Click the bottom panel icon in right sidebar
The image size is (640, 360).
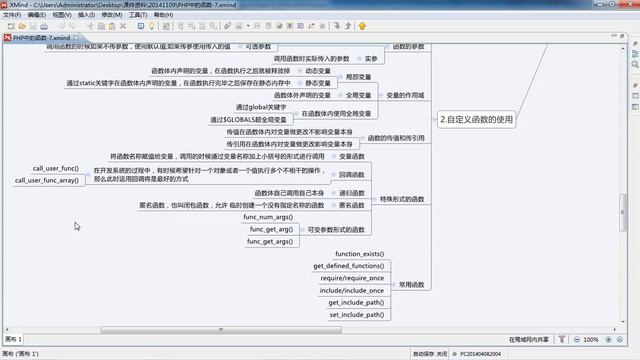click(635, 107)
